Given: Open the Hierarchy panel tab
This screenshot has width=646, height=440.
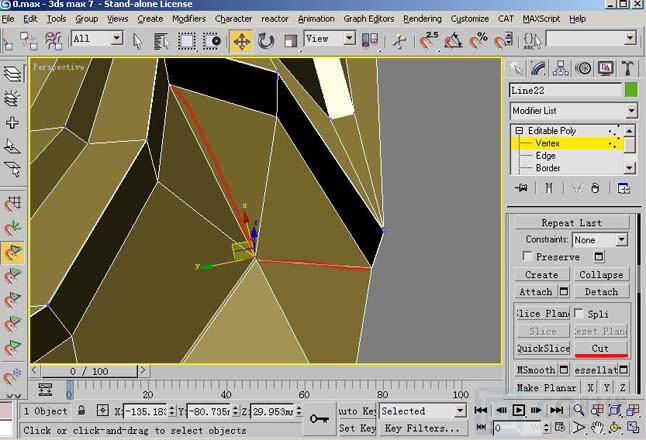Looking at the screenshot, I should pos(561,68).
